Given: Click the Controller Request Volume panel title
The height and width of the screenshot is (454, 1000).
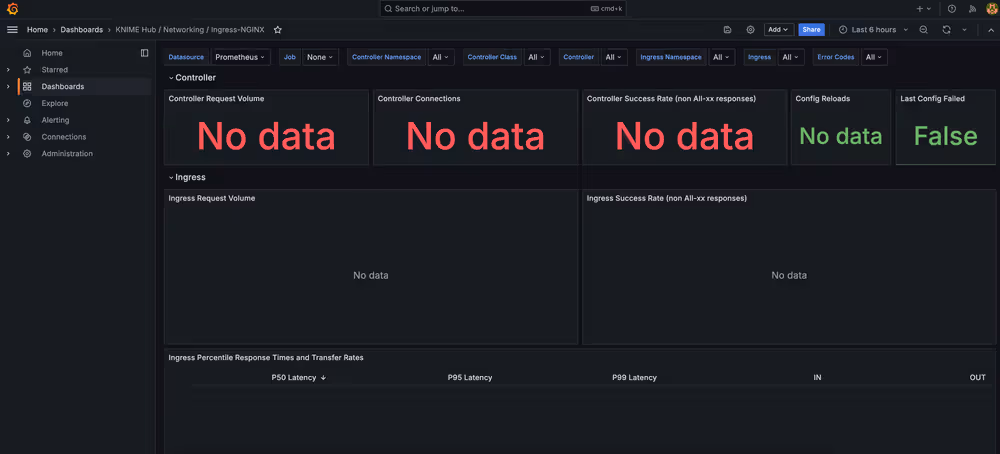Looking at the screenshot, I should tap(216, 99).
